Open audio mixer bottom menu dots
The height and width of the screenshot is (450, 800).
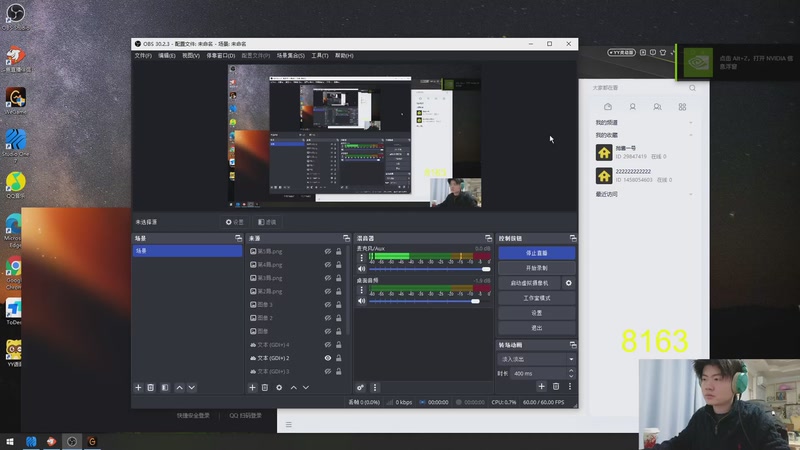click(375, 388)
